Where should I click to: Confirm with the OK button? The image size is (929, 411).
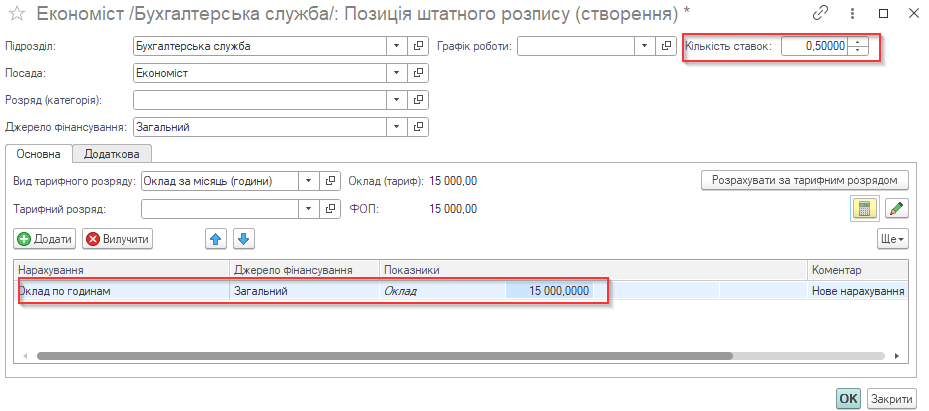point(848,399)
